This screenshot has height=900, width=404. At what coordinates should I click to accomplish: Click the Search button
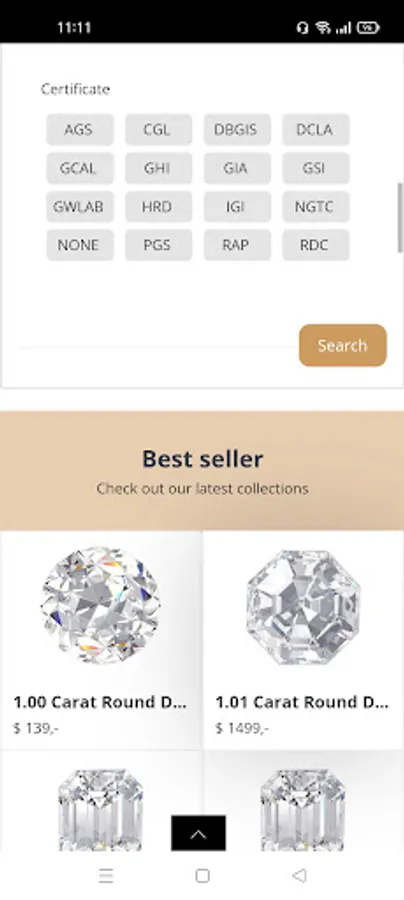click(343, 346)
